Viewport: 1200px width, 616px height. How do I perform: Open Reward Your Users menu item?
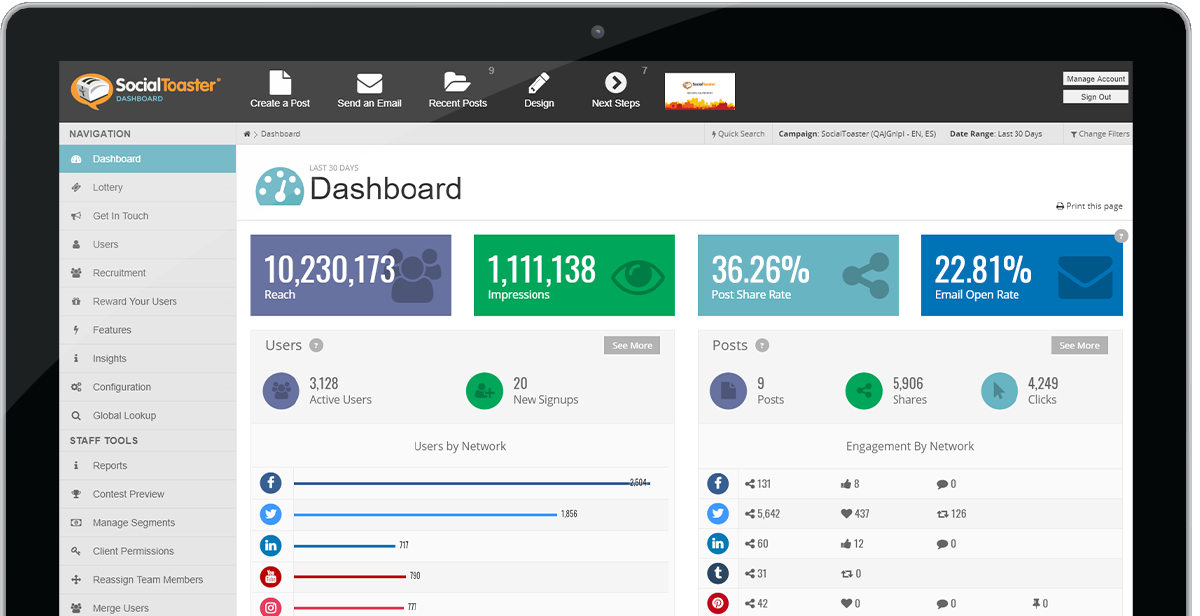pos(135,302)
